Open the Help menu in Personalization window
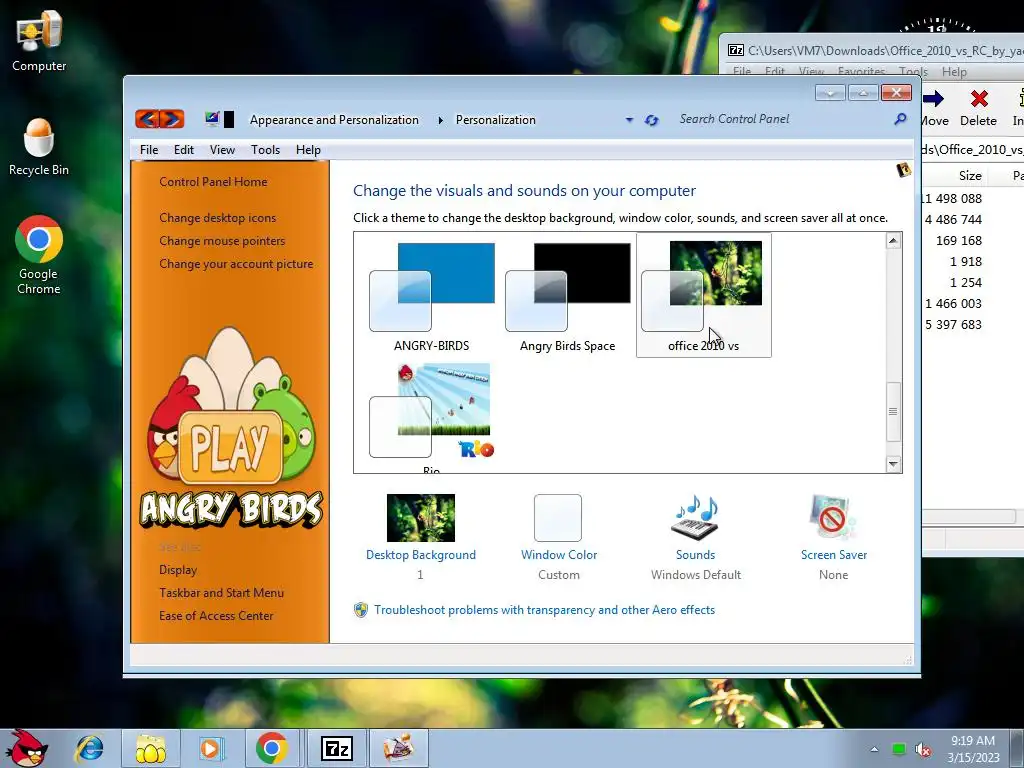Viewport: 1024px width, 768px height. pyautogui.click(x=308, y=150)
